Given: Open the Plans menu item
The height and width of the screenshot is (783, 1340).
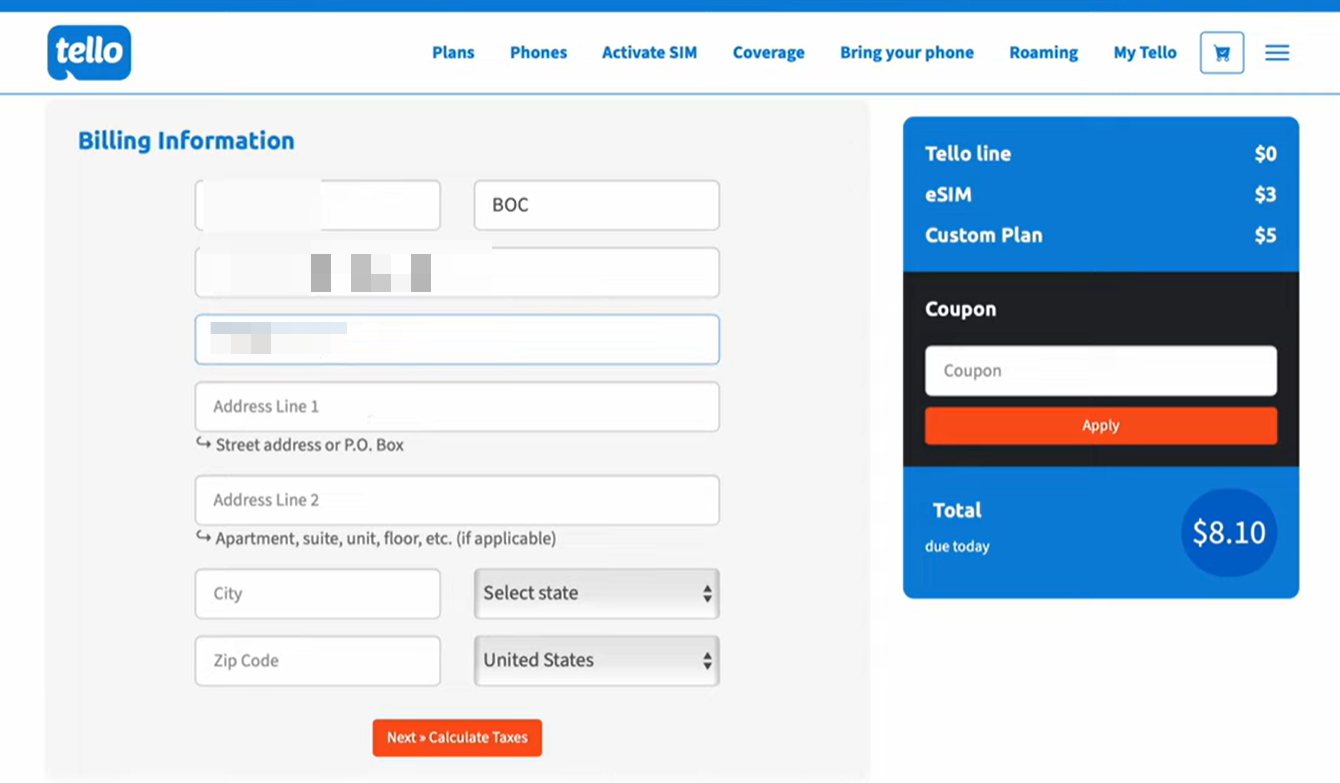Looking at the screenshot, I should [453, 53].
